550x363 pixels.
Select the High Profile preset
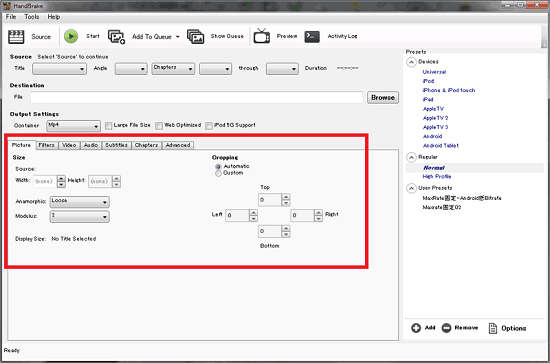(437, 176)
